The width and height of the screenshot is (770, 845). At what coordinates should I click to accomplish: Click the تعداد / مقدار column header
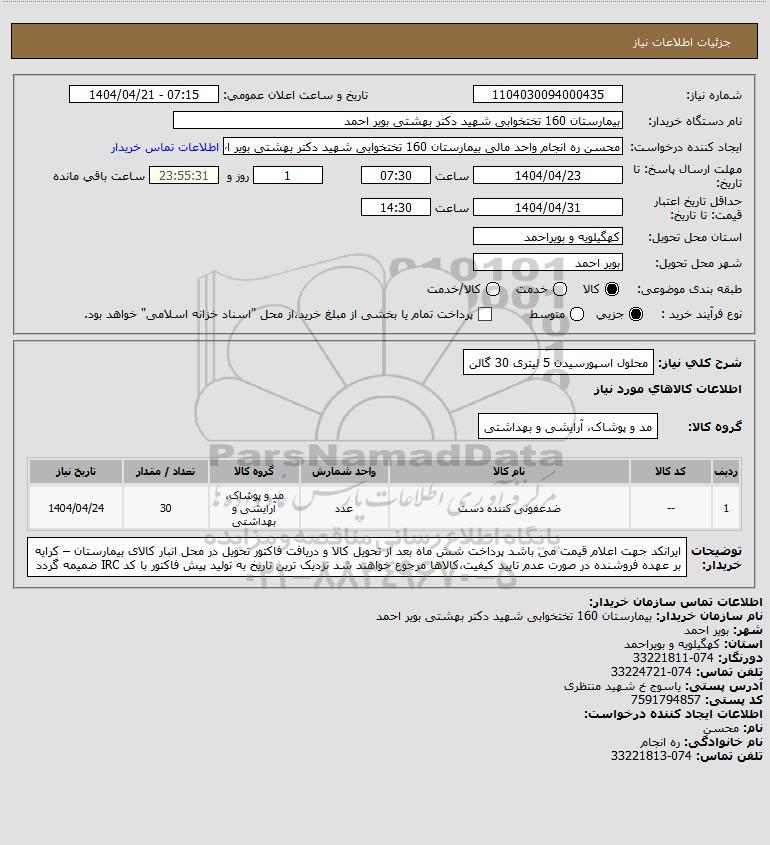[x=165, y=471]
